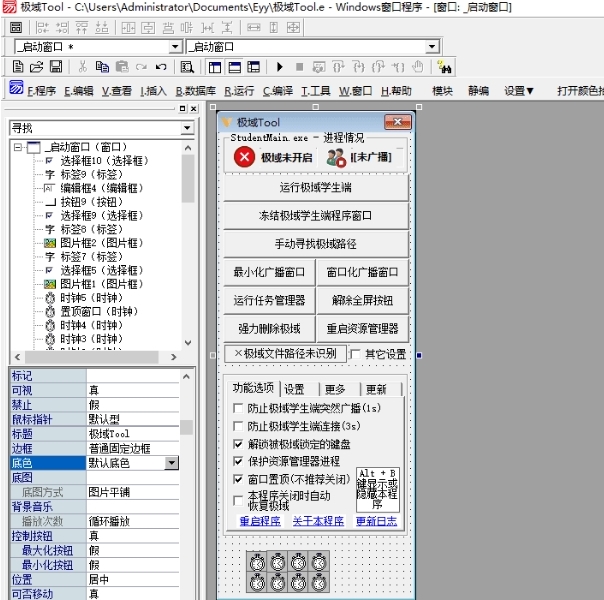Click the 强力删除极域 button

(269, 329)
